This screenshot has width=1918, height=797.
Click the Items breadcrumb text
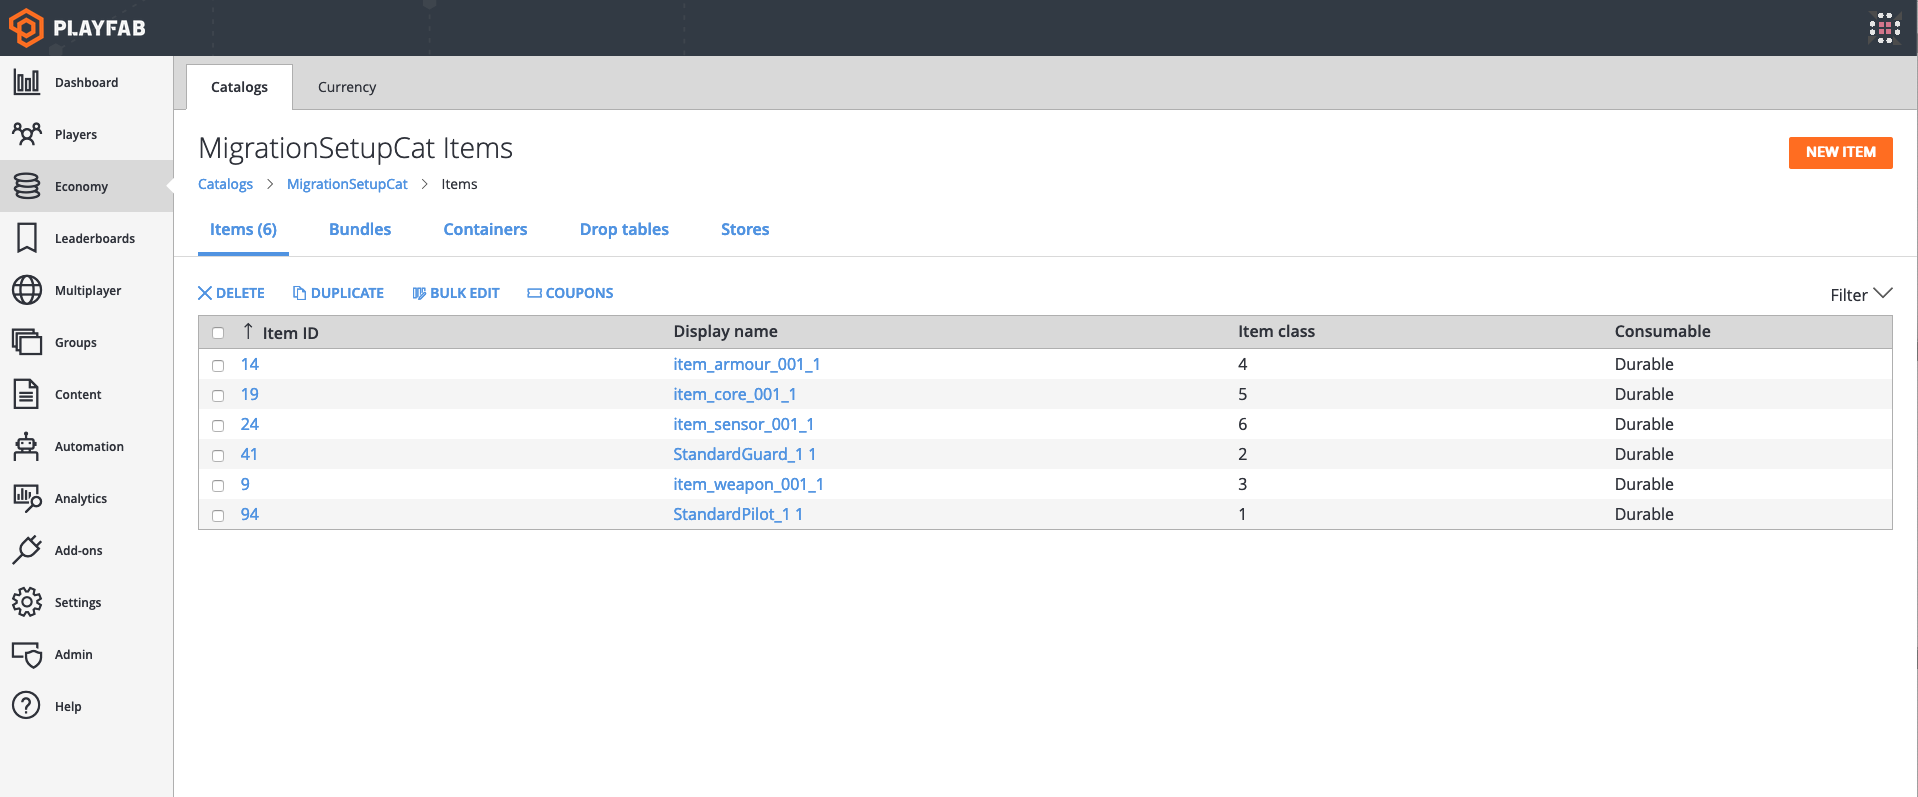coord(459,184)
